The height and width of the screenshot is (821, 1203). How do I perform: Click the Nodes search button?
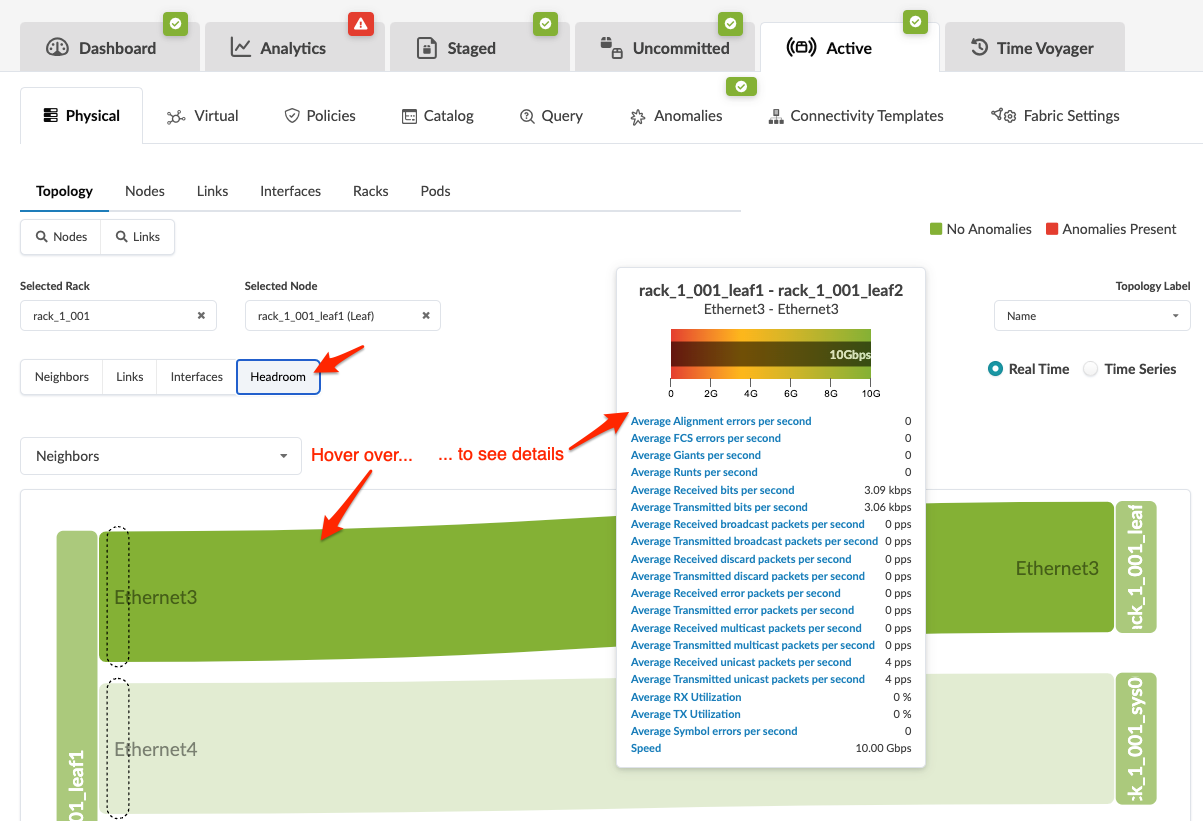[x=61, y=237]
